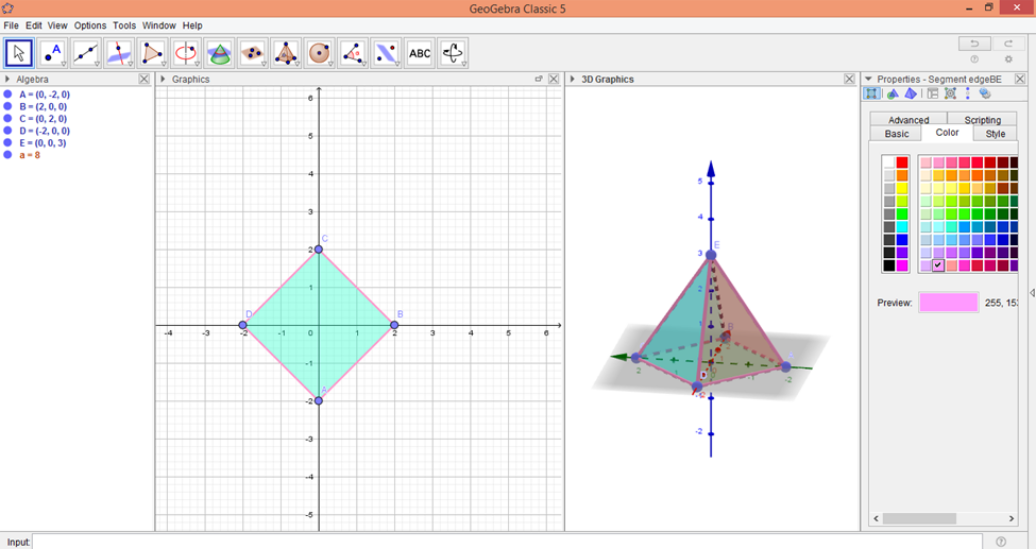This screenshot has width=1036, height=549.
Task: Open the Options menu
Action: pyautogui.click(x=90, y=25)
